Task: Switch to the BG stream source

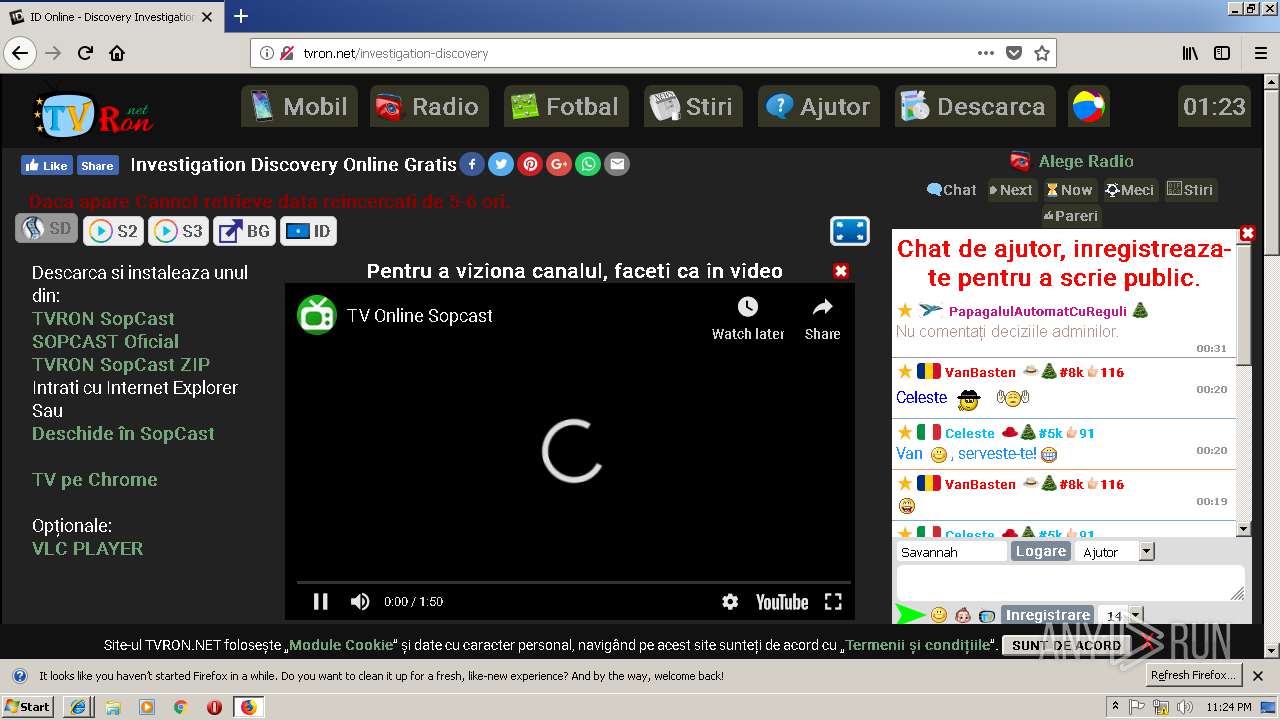Action: coord(245,231)
